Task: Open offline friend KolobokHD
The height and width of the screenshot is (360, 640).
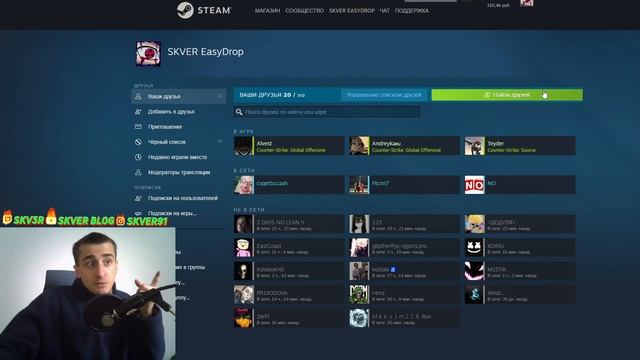Action: point(289,271)
